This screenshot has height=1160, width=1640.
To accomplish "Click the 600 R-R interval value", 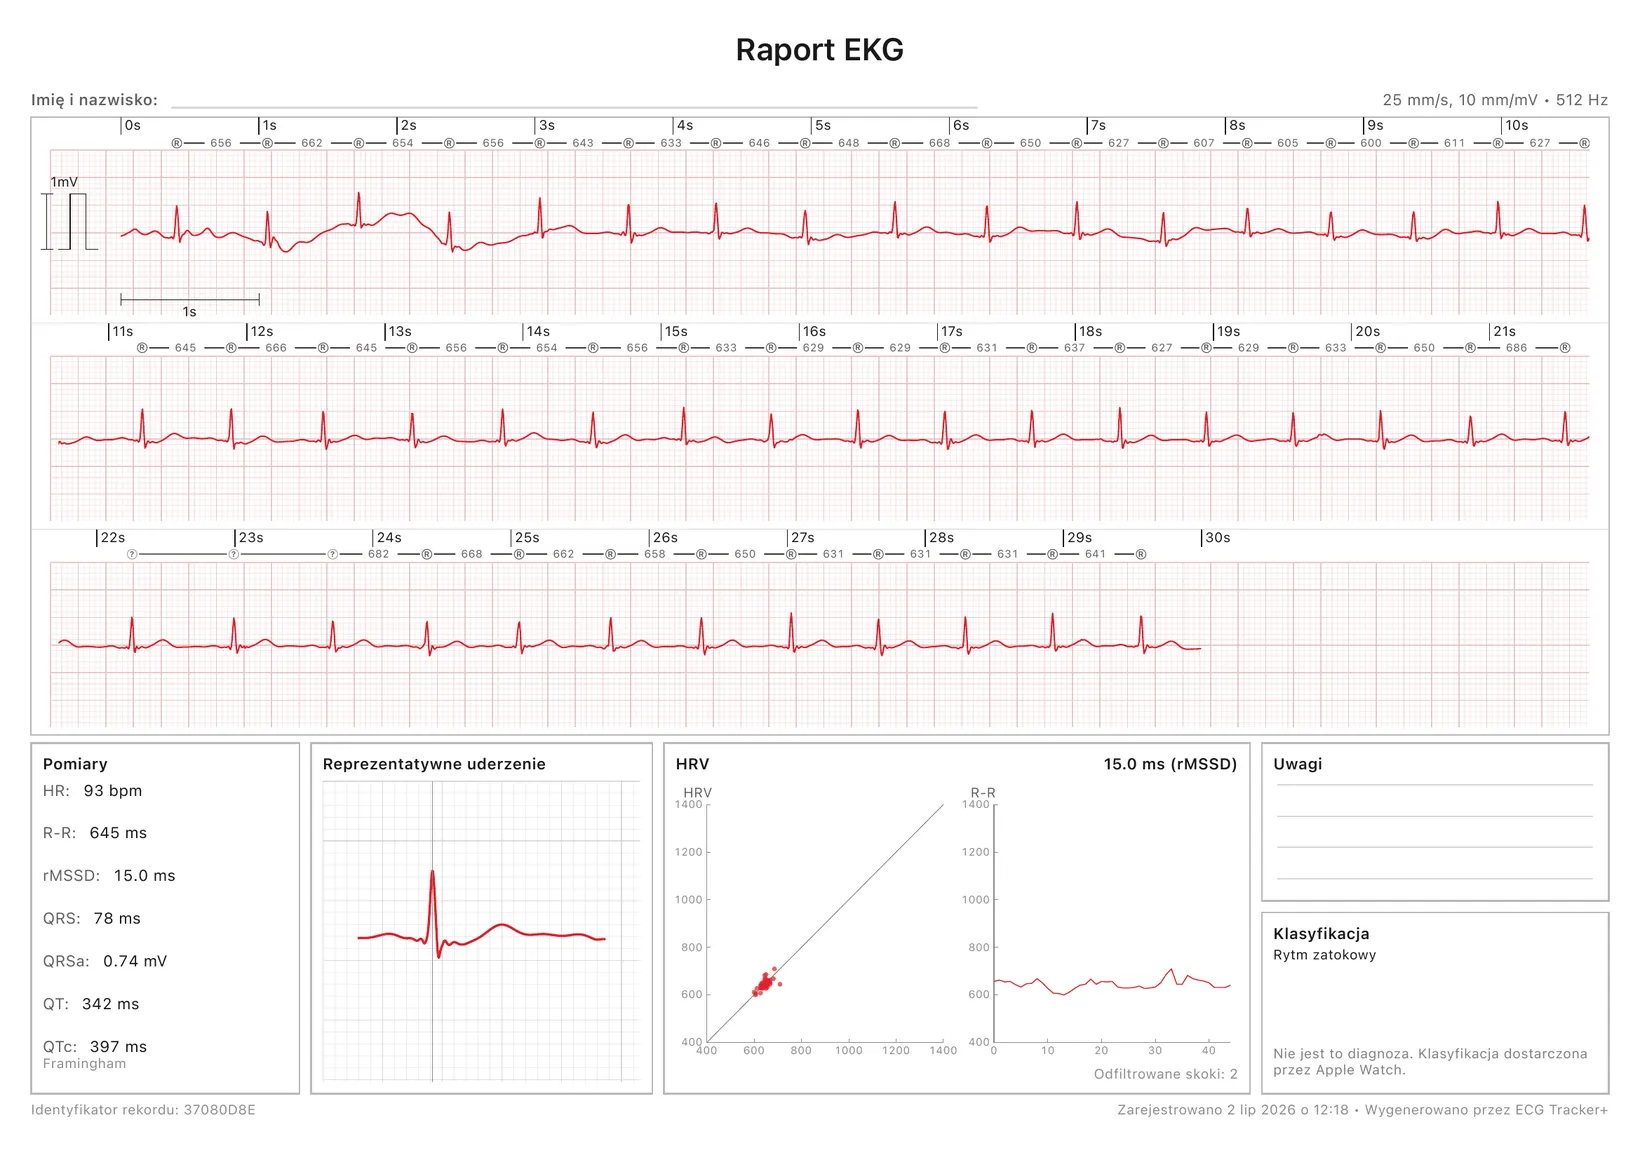I will (x=1371, y=143).
